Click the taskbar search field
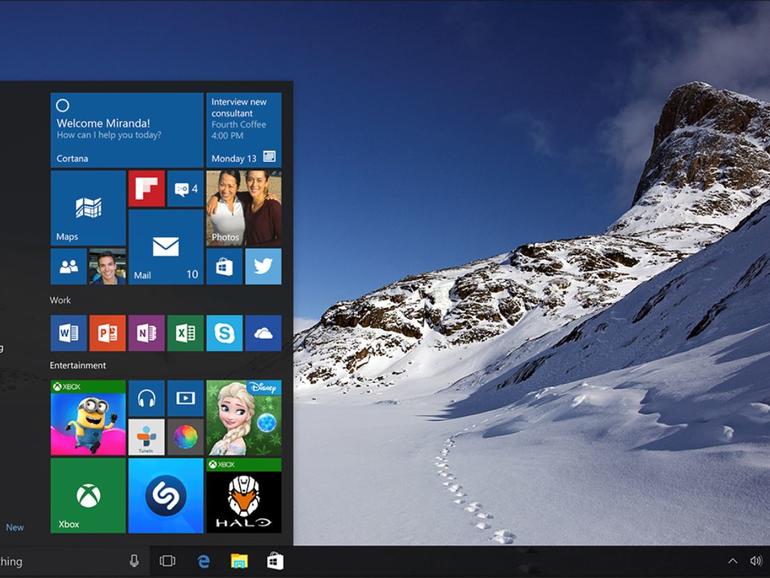Screen dimensions: 770x578 point(75,561)
